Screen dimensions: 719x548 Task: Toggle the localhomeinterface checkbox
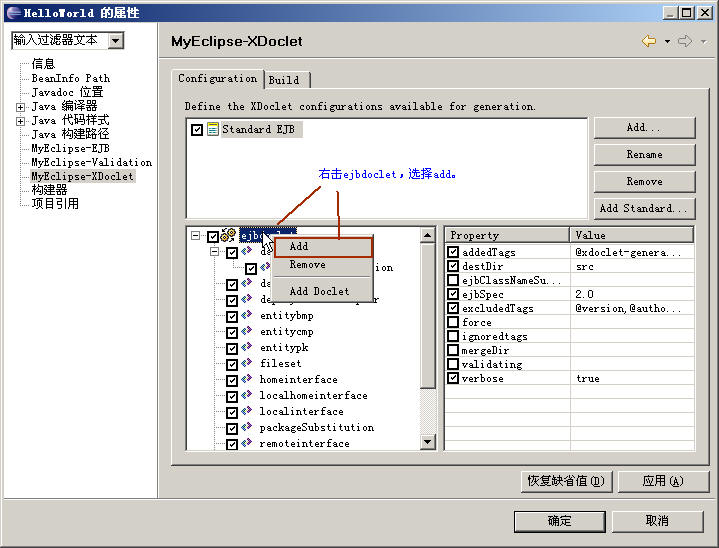(232, 397)
